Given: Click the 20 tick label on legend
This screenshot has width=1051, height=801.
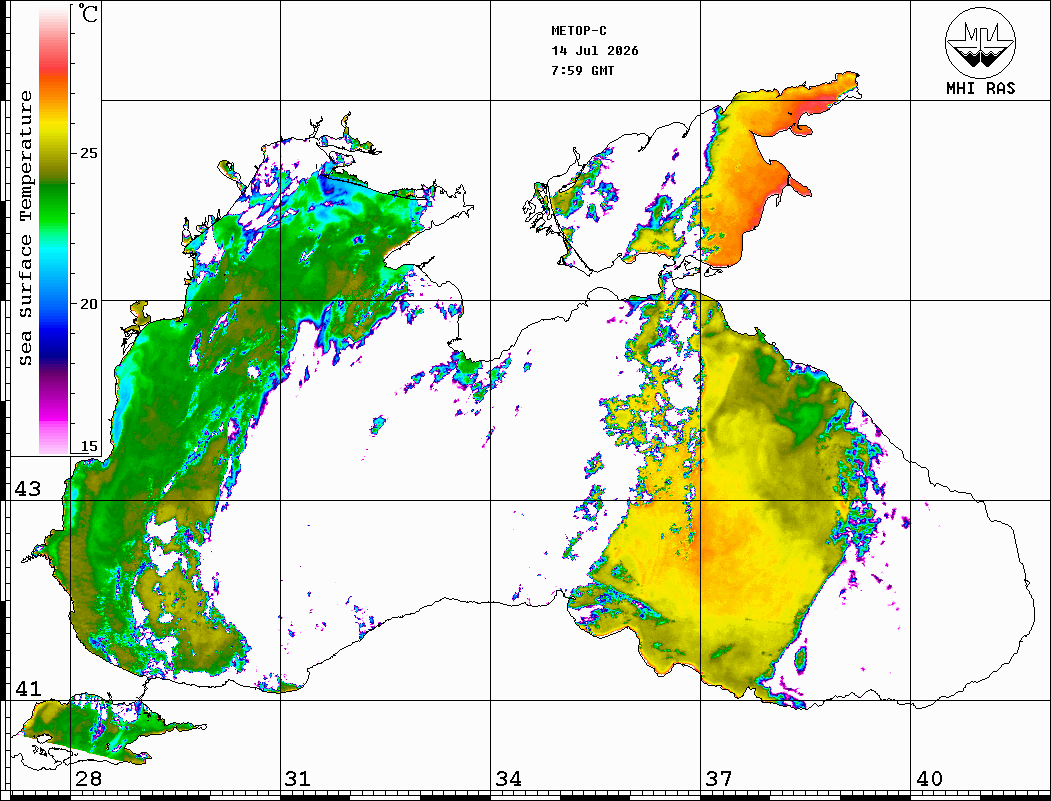Looking at the screenshot, I should [x=88, y=304].
